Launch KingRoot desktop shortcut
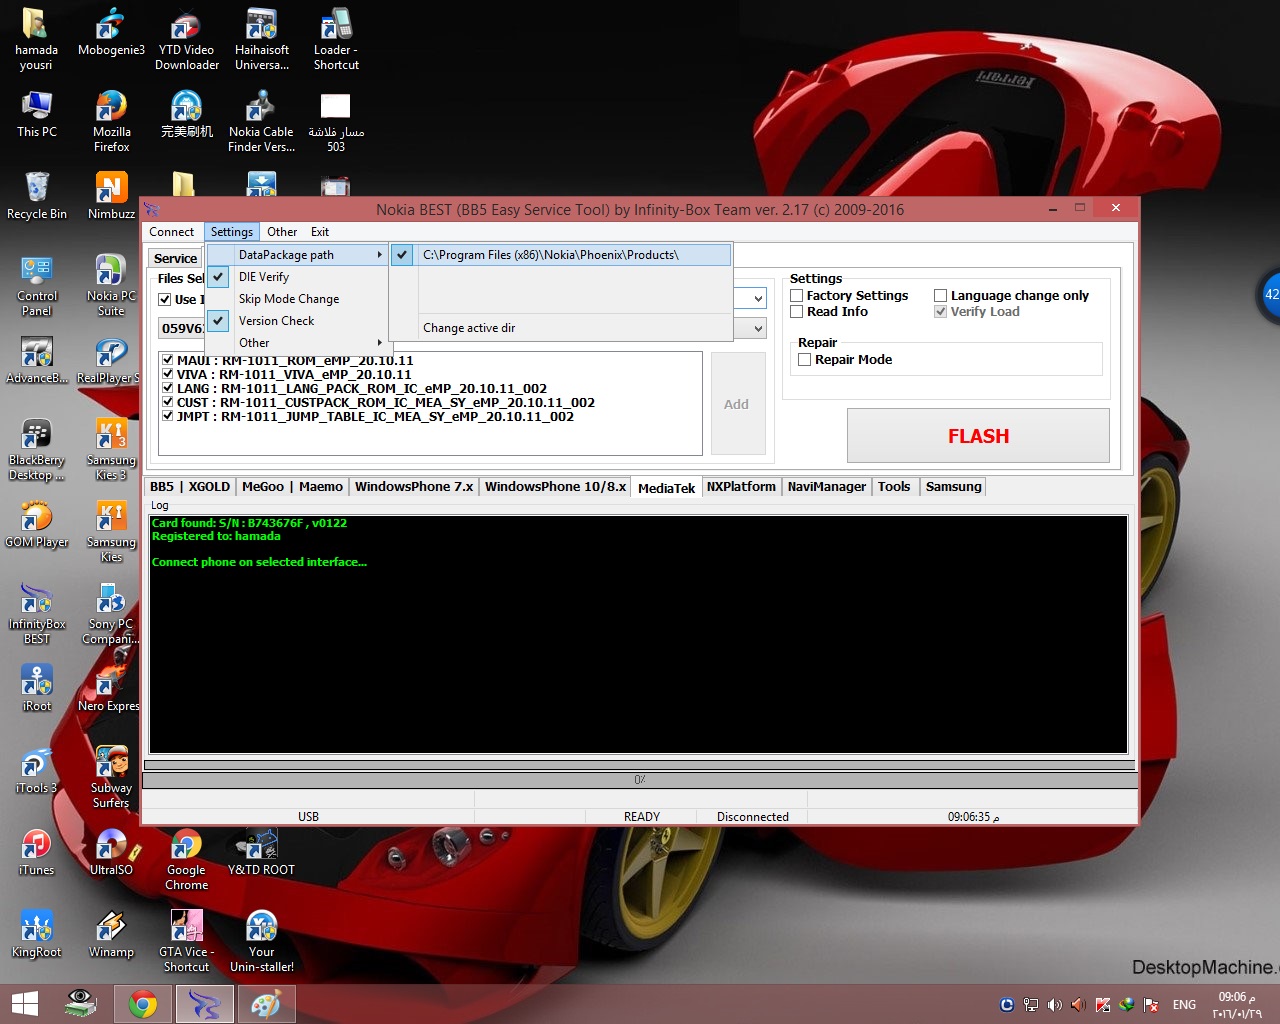 point(36,935)
